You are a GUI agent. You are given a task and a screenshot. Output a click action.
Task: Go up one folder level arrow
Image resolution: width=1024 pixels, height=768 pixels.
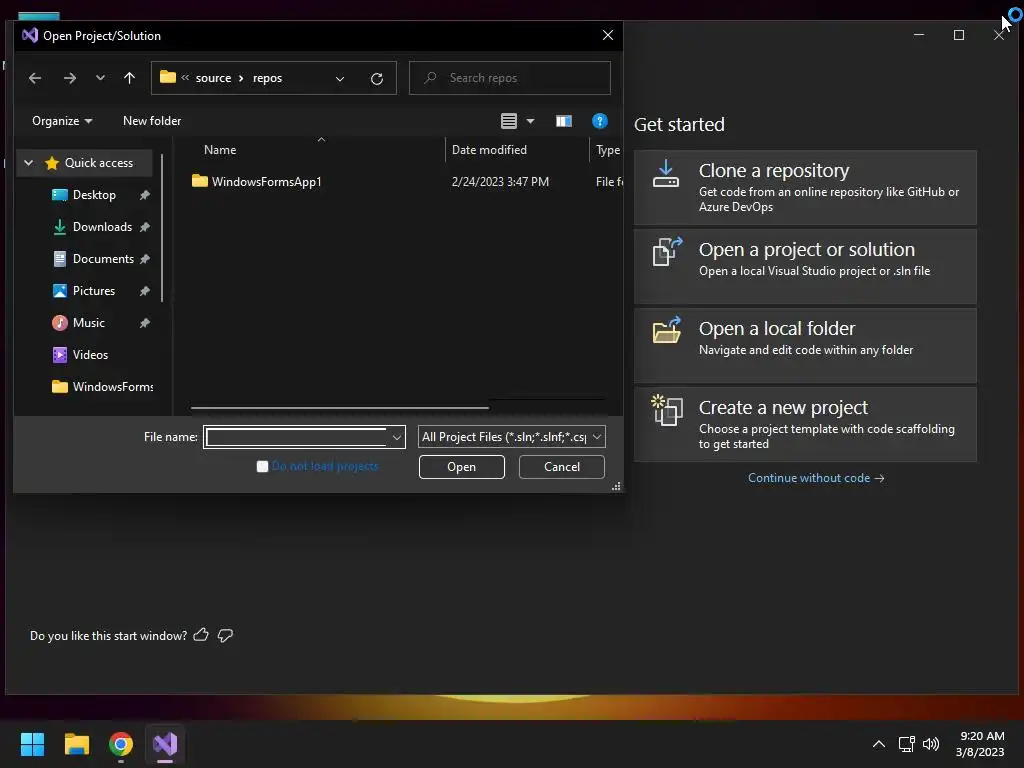(x=129, y=78)
